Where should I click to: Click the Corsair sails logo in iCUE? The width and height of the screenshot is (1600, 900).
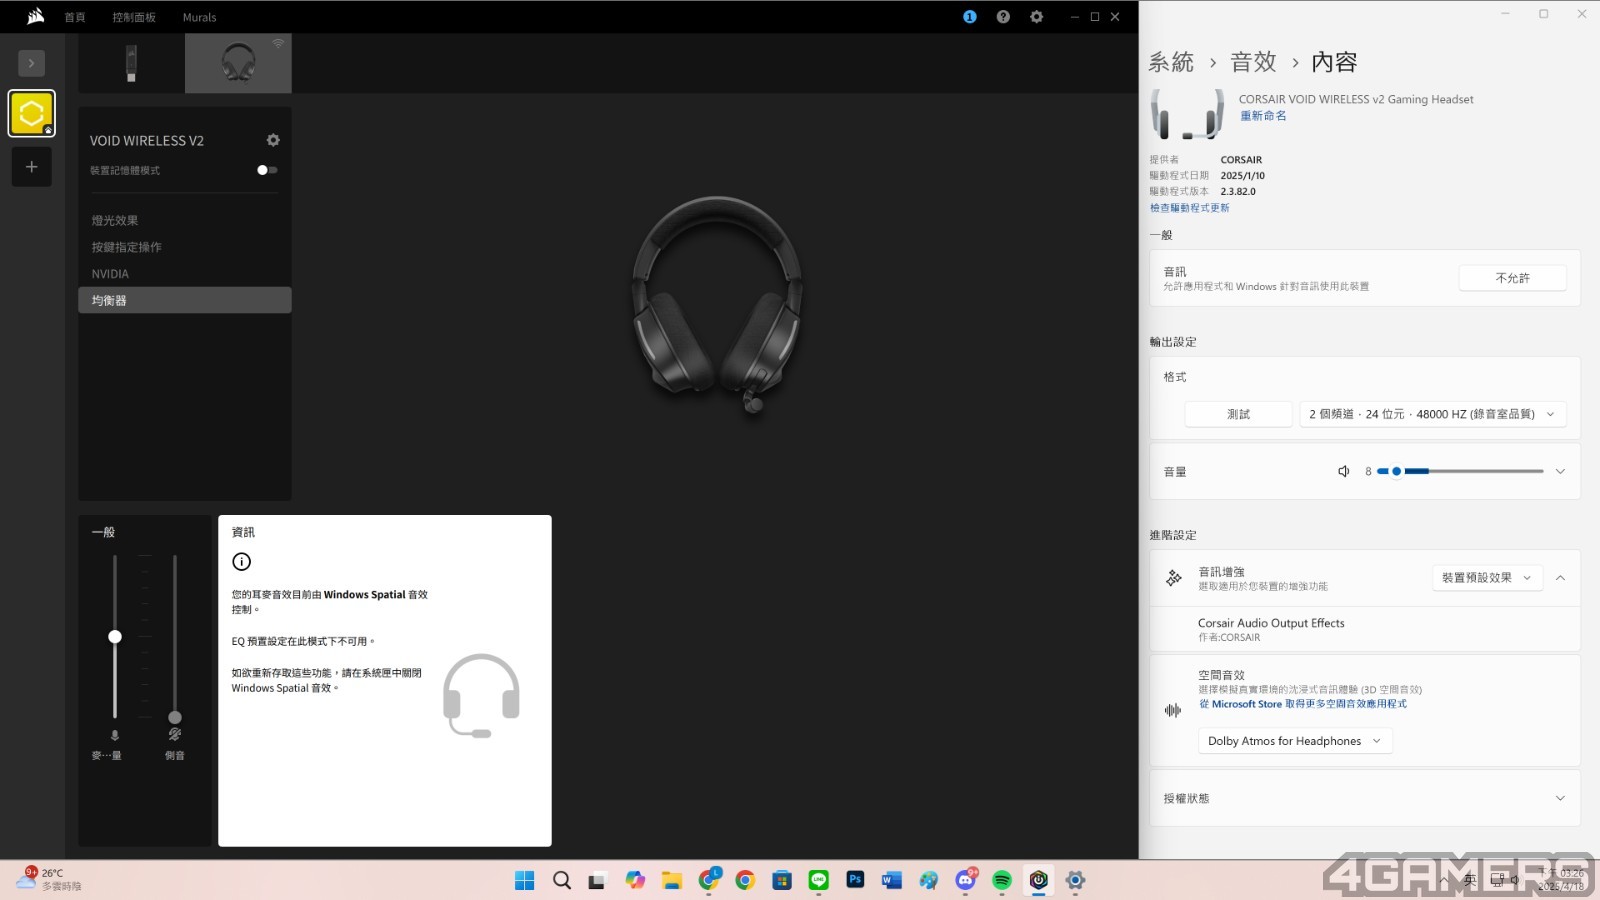point(36,16)
